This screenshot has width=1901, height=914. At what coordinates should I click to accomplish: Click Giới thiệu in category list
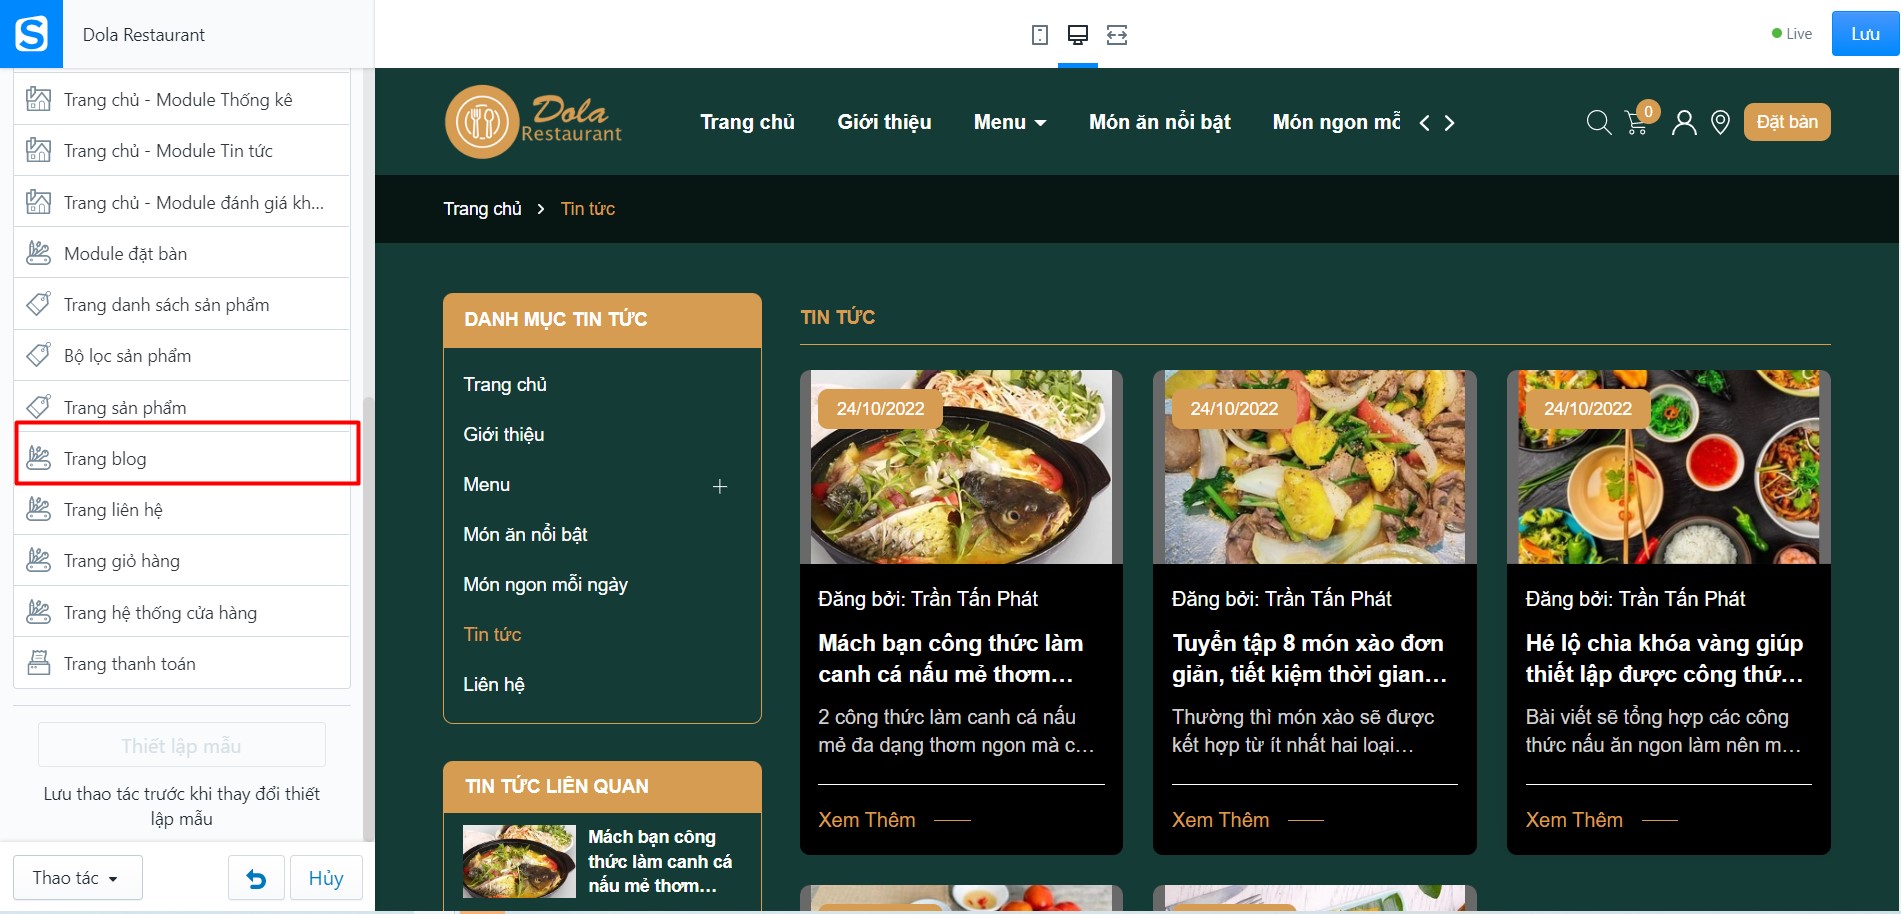(504, 434)
